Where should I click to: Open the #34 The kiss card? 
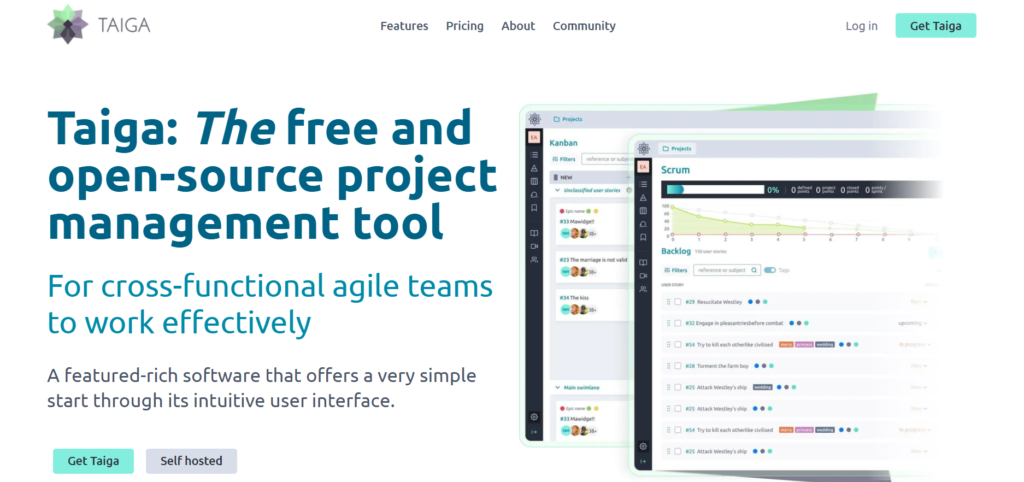tap(593, 304)
